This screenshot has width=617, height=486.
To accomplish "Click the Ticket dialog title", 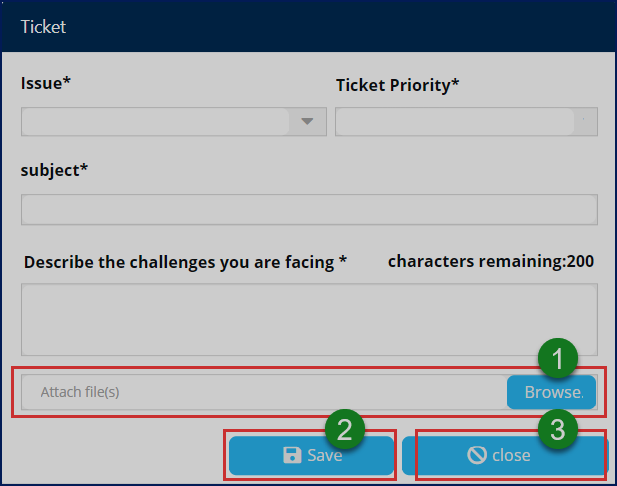I will [43, 27].
